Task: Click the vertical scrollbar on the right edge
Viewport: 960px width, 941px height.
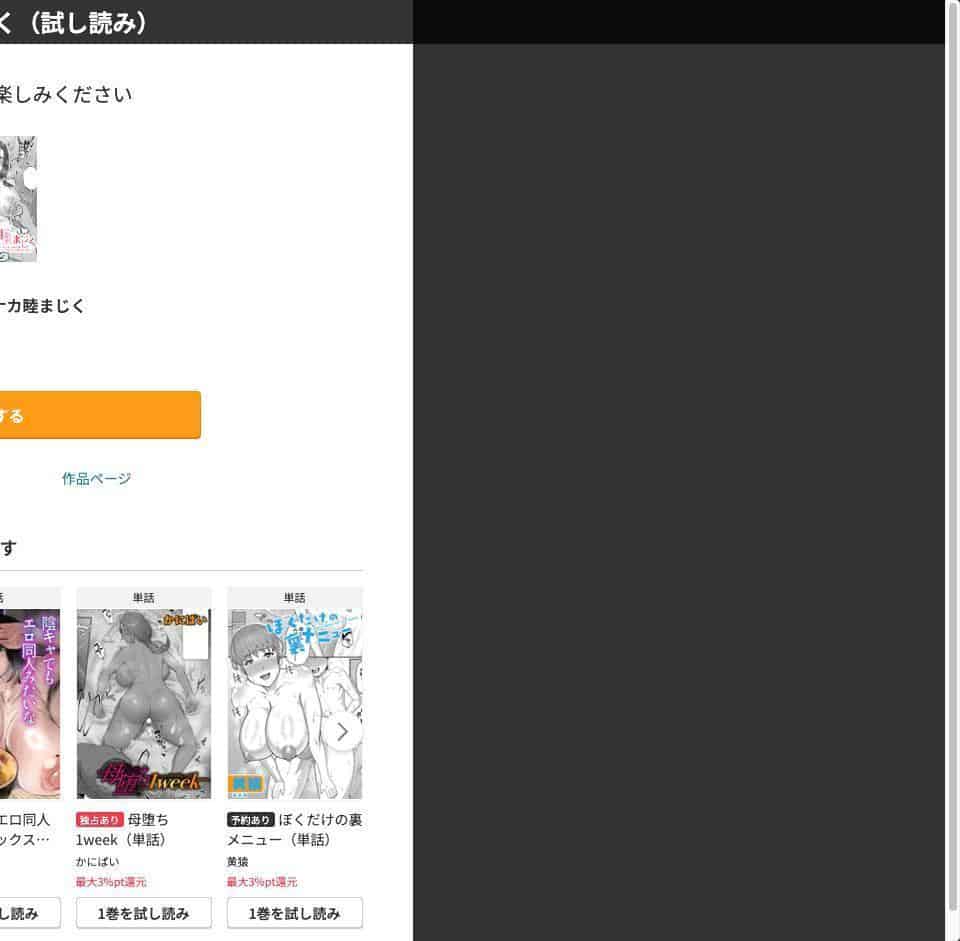Action: (x=952, y=470)
